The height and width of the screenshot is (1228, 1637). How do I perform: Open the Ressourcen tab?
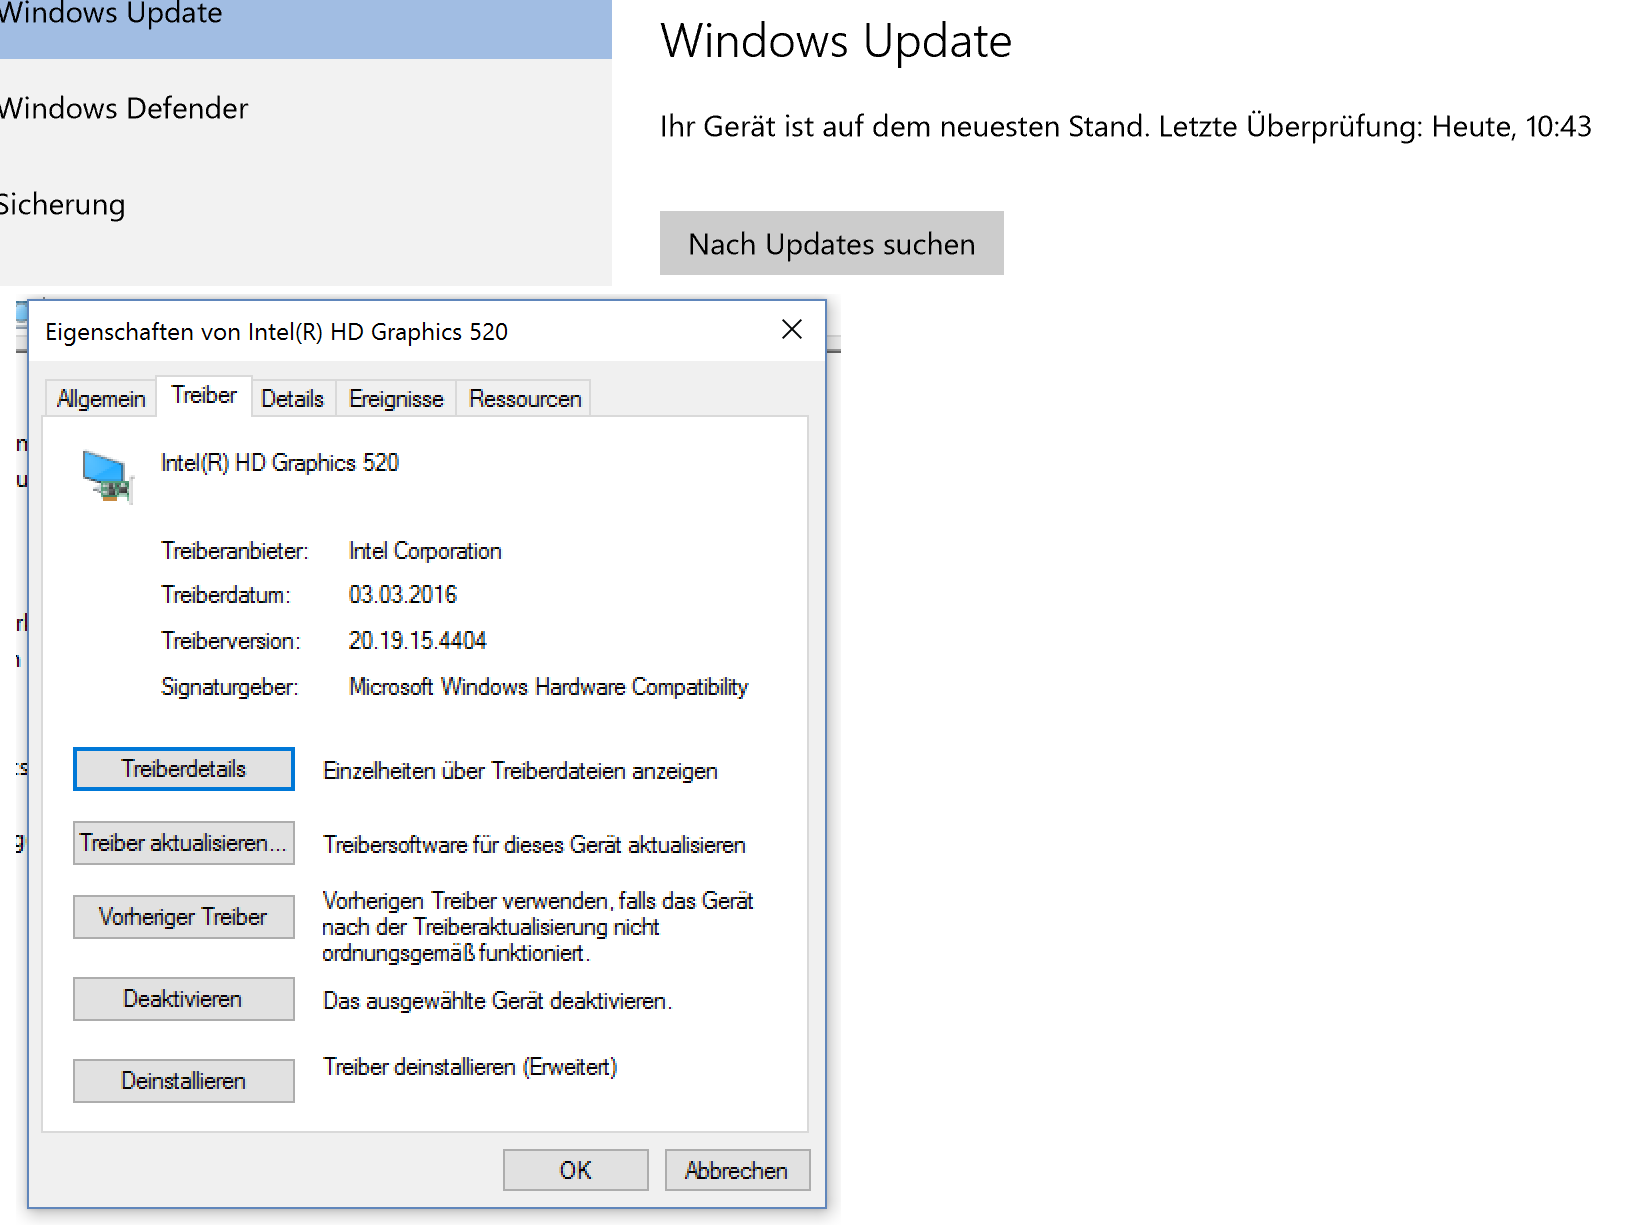(525, 399)
